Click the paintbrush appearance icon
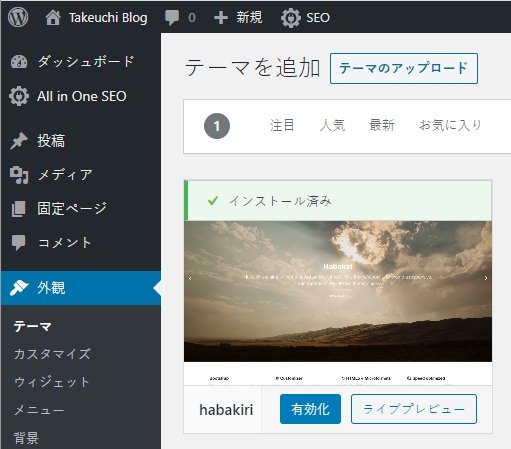 pos(19,287)
